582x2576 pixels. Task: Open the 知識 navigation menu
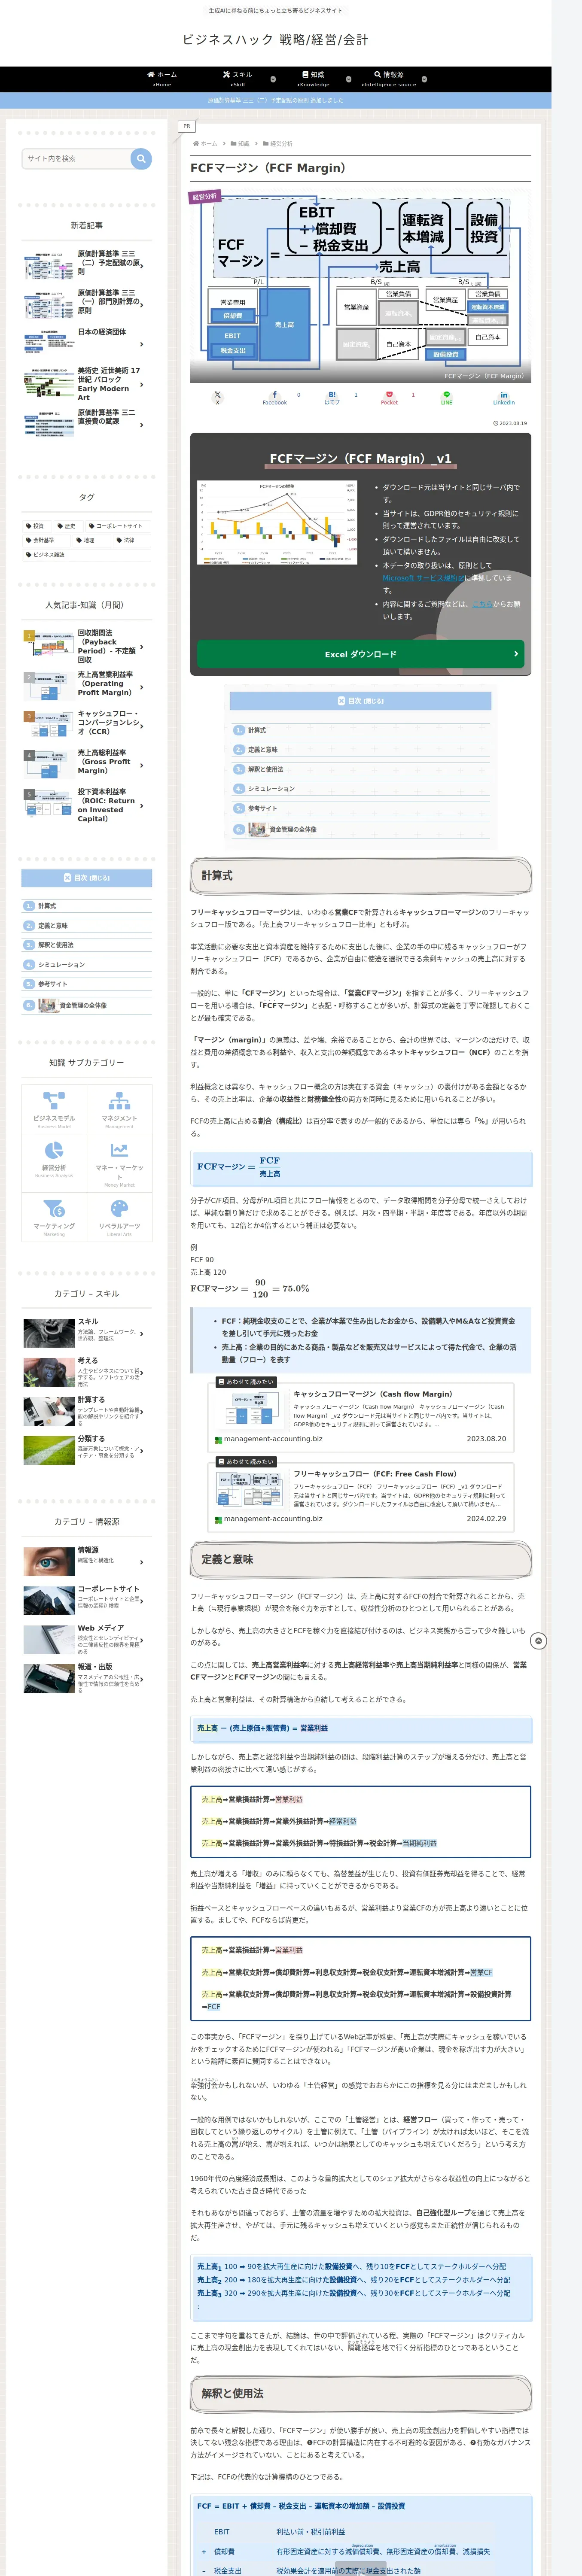(x=313, y=79)
